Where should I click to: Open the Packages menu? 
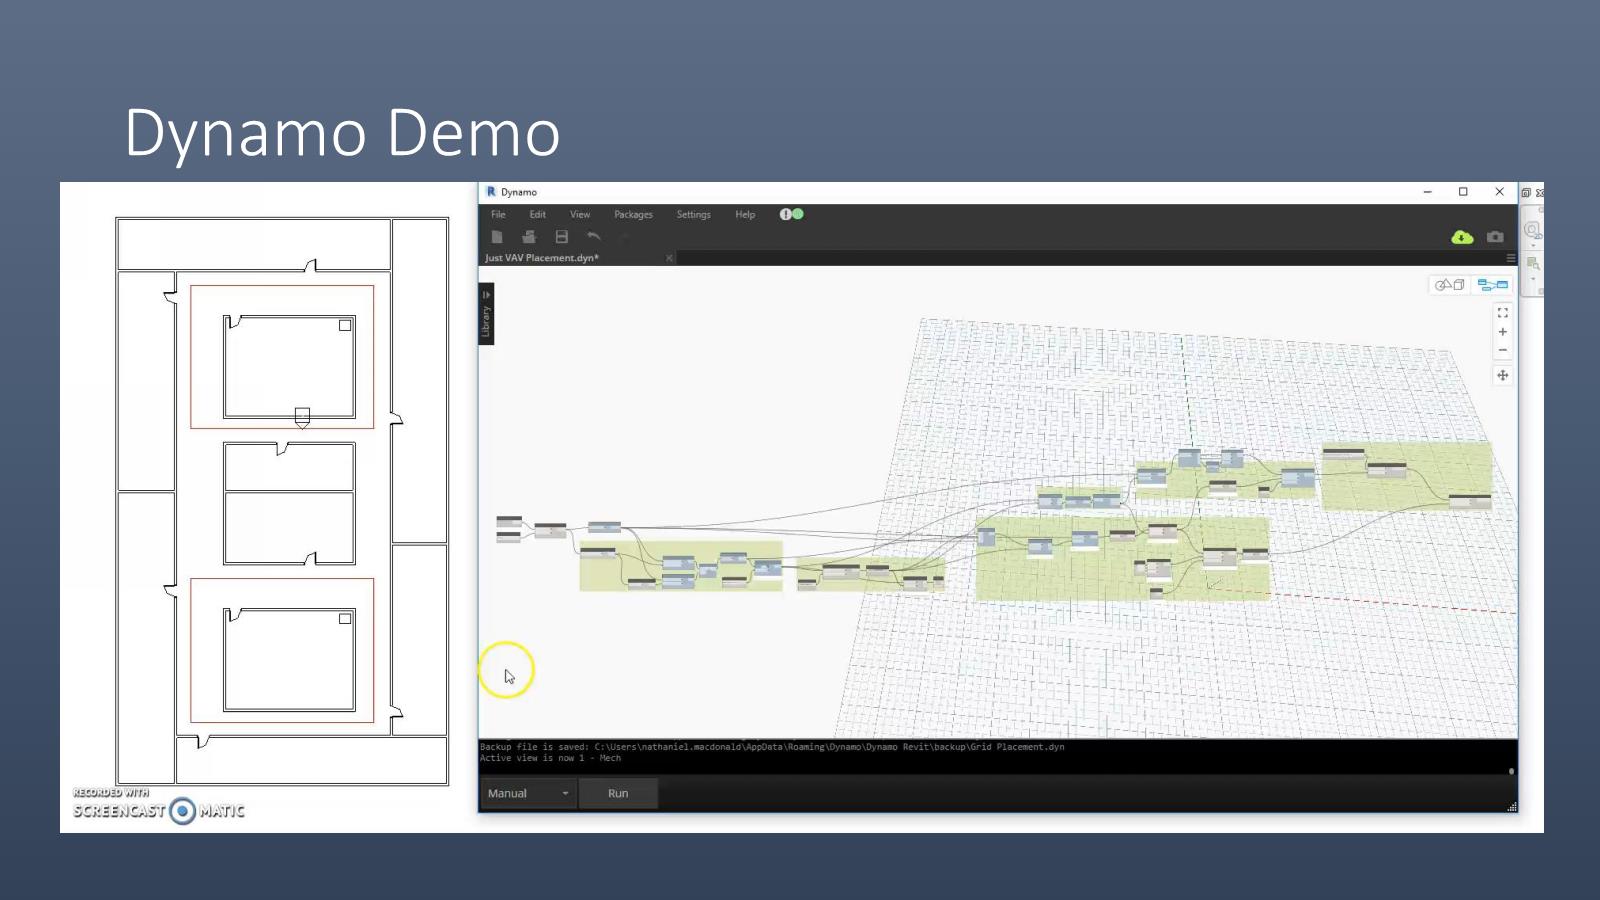[633, 214]
